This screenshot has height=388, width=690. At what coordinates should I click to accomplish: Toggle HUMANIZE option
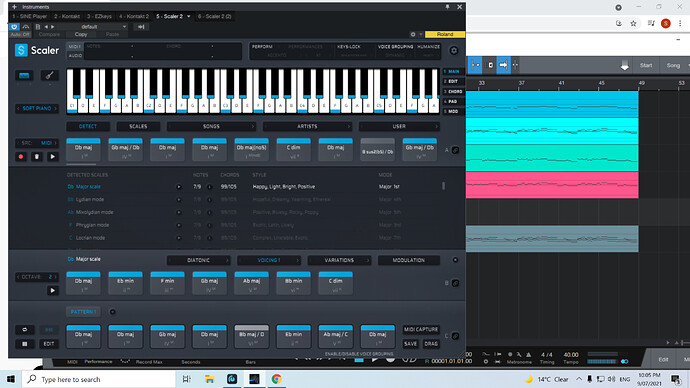pyautogui.click(x=429, y=47)
